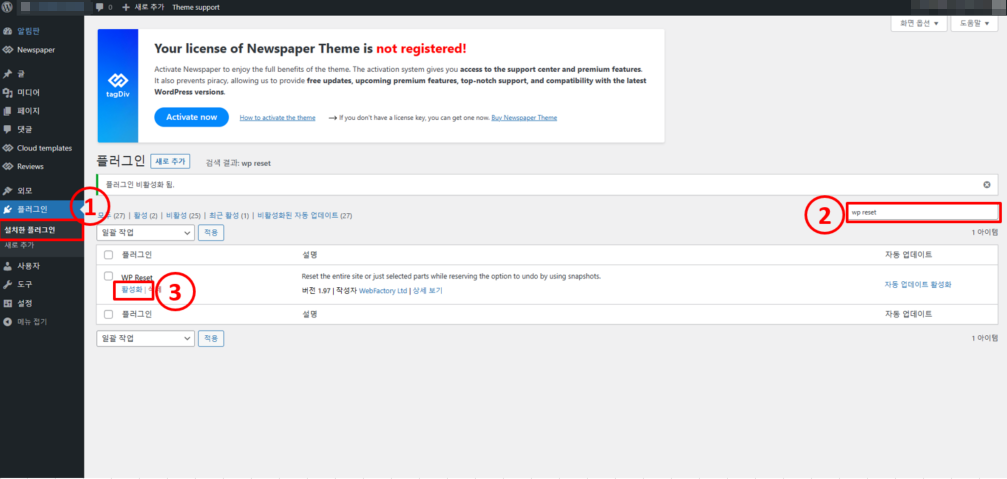This screenshot has width=1007, height=479.
Task: Click the bottom 적용 button
Action: point(211,338)
